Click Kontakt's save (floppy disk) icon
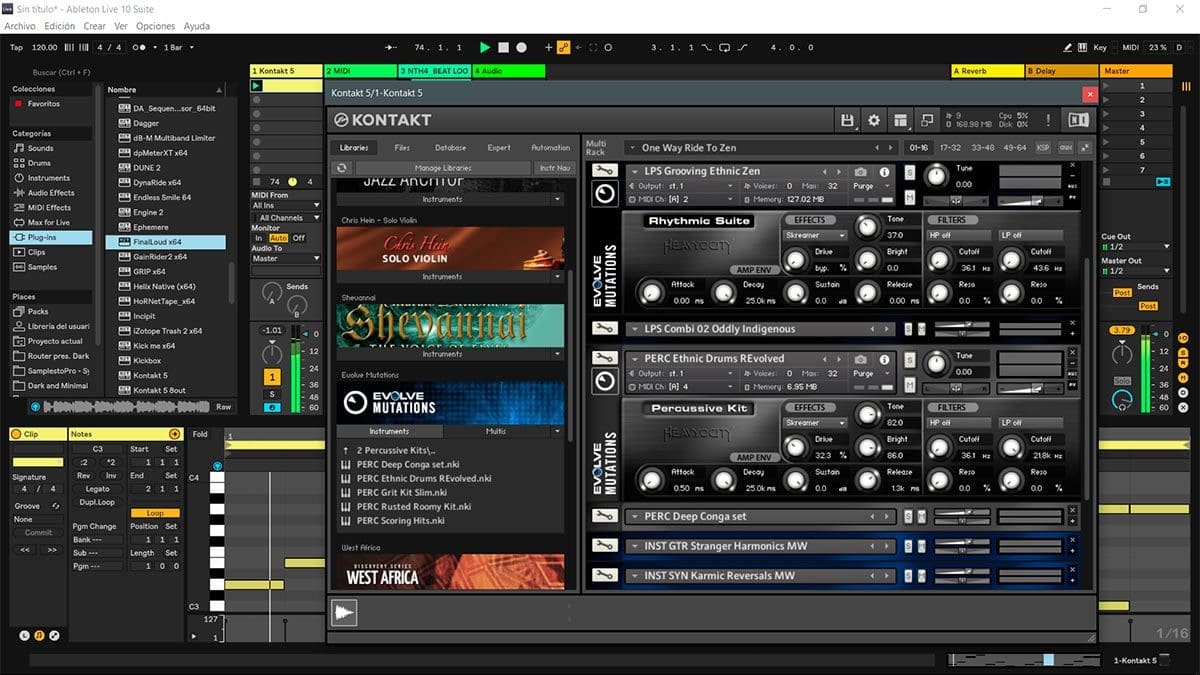Screen dimensions: 1200x675 [848, 120]
